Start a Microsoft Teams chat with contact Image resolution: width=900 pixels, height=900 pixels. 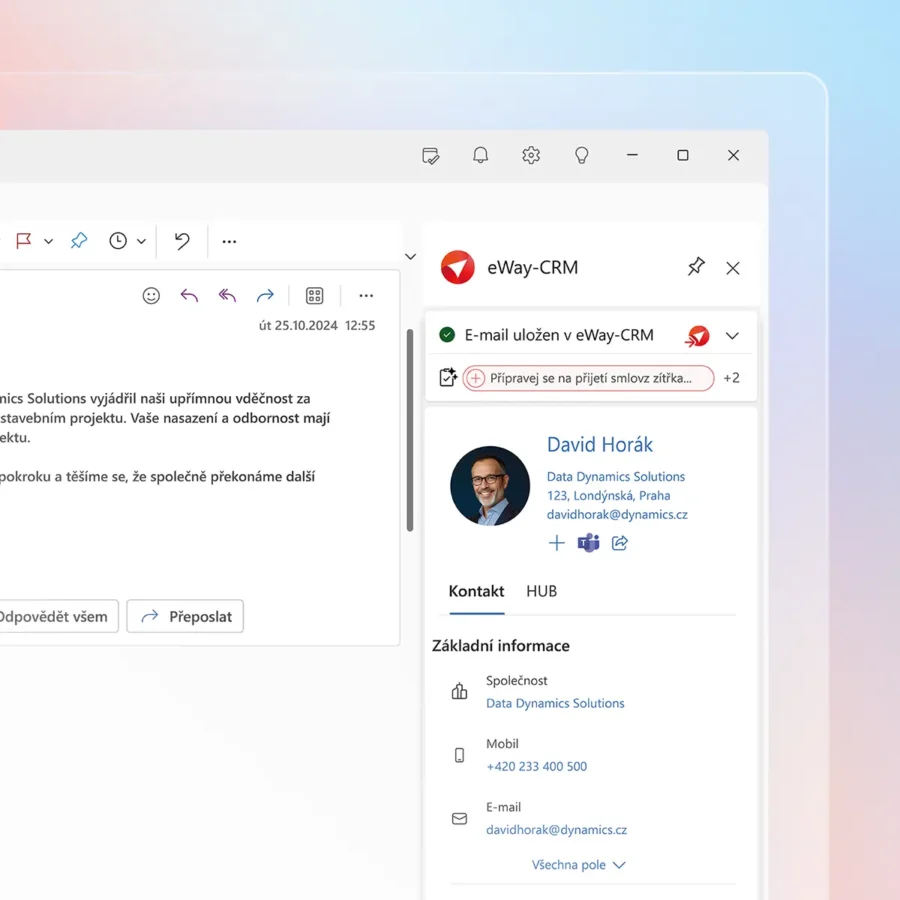click(588, 543)
